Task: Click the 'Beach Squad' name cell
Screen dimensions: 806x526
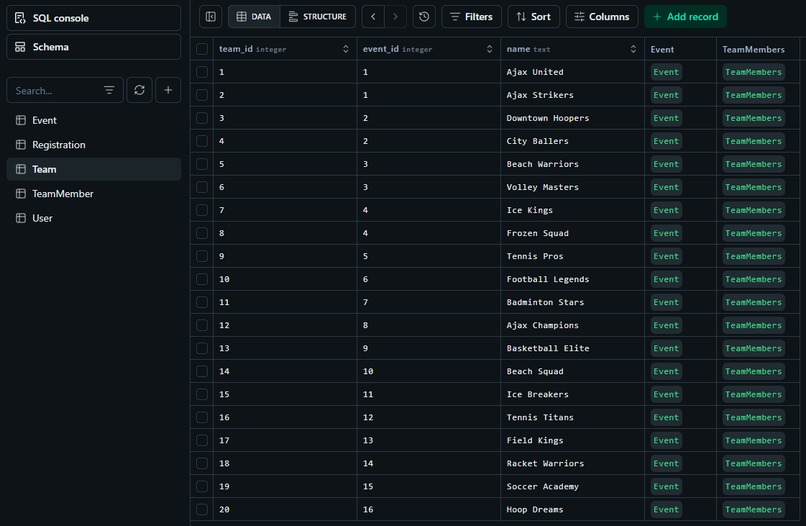Action: [x=573, y=371]
